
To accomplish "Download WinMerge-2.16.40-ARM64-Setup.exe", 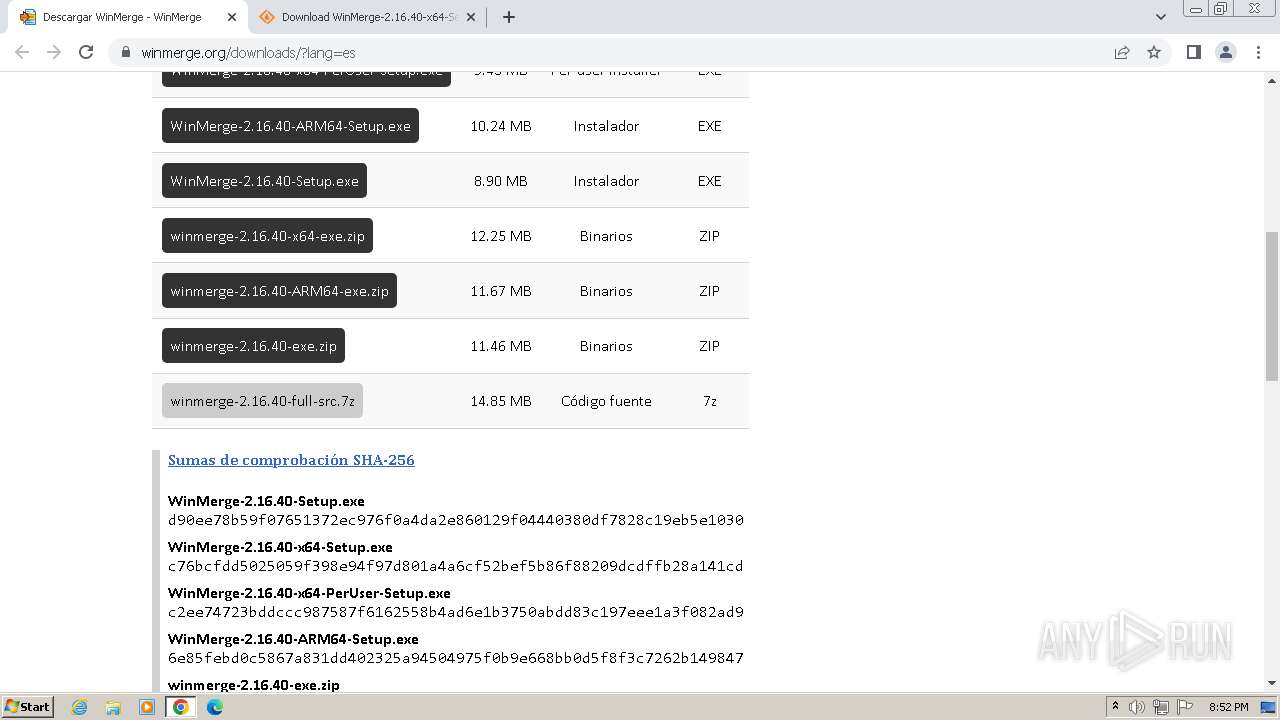I will tap(290, 126).
